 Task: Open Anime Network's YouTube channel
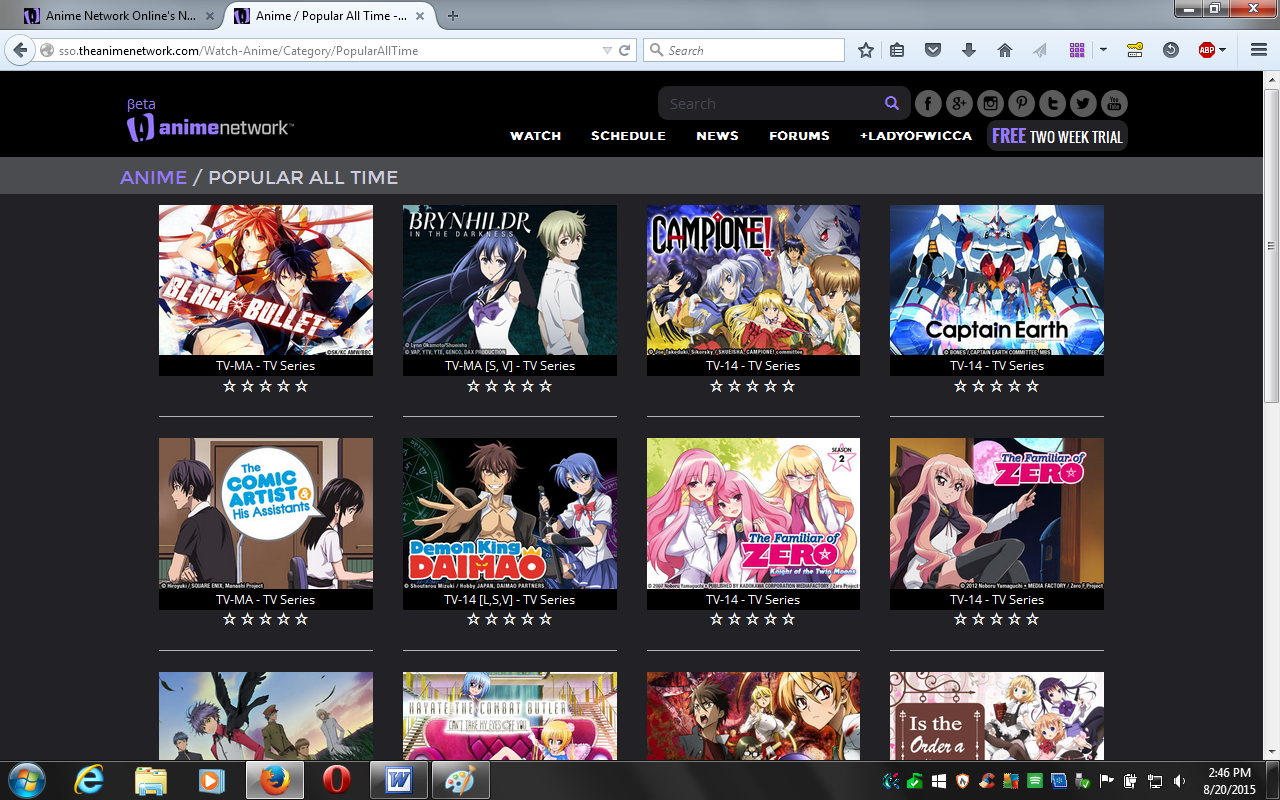tap(1114, 103)
